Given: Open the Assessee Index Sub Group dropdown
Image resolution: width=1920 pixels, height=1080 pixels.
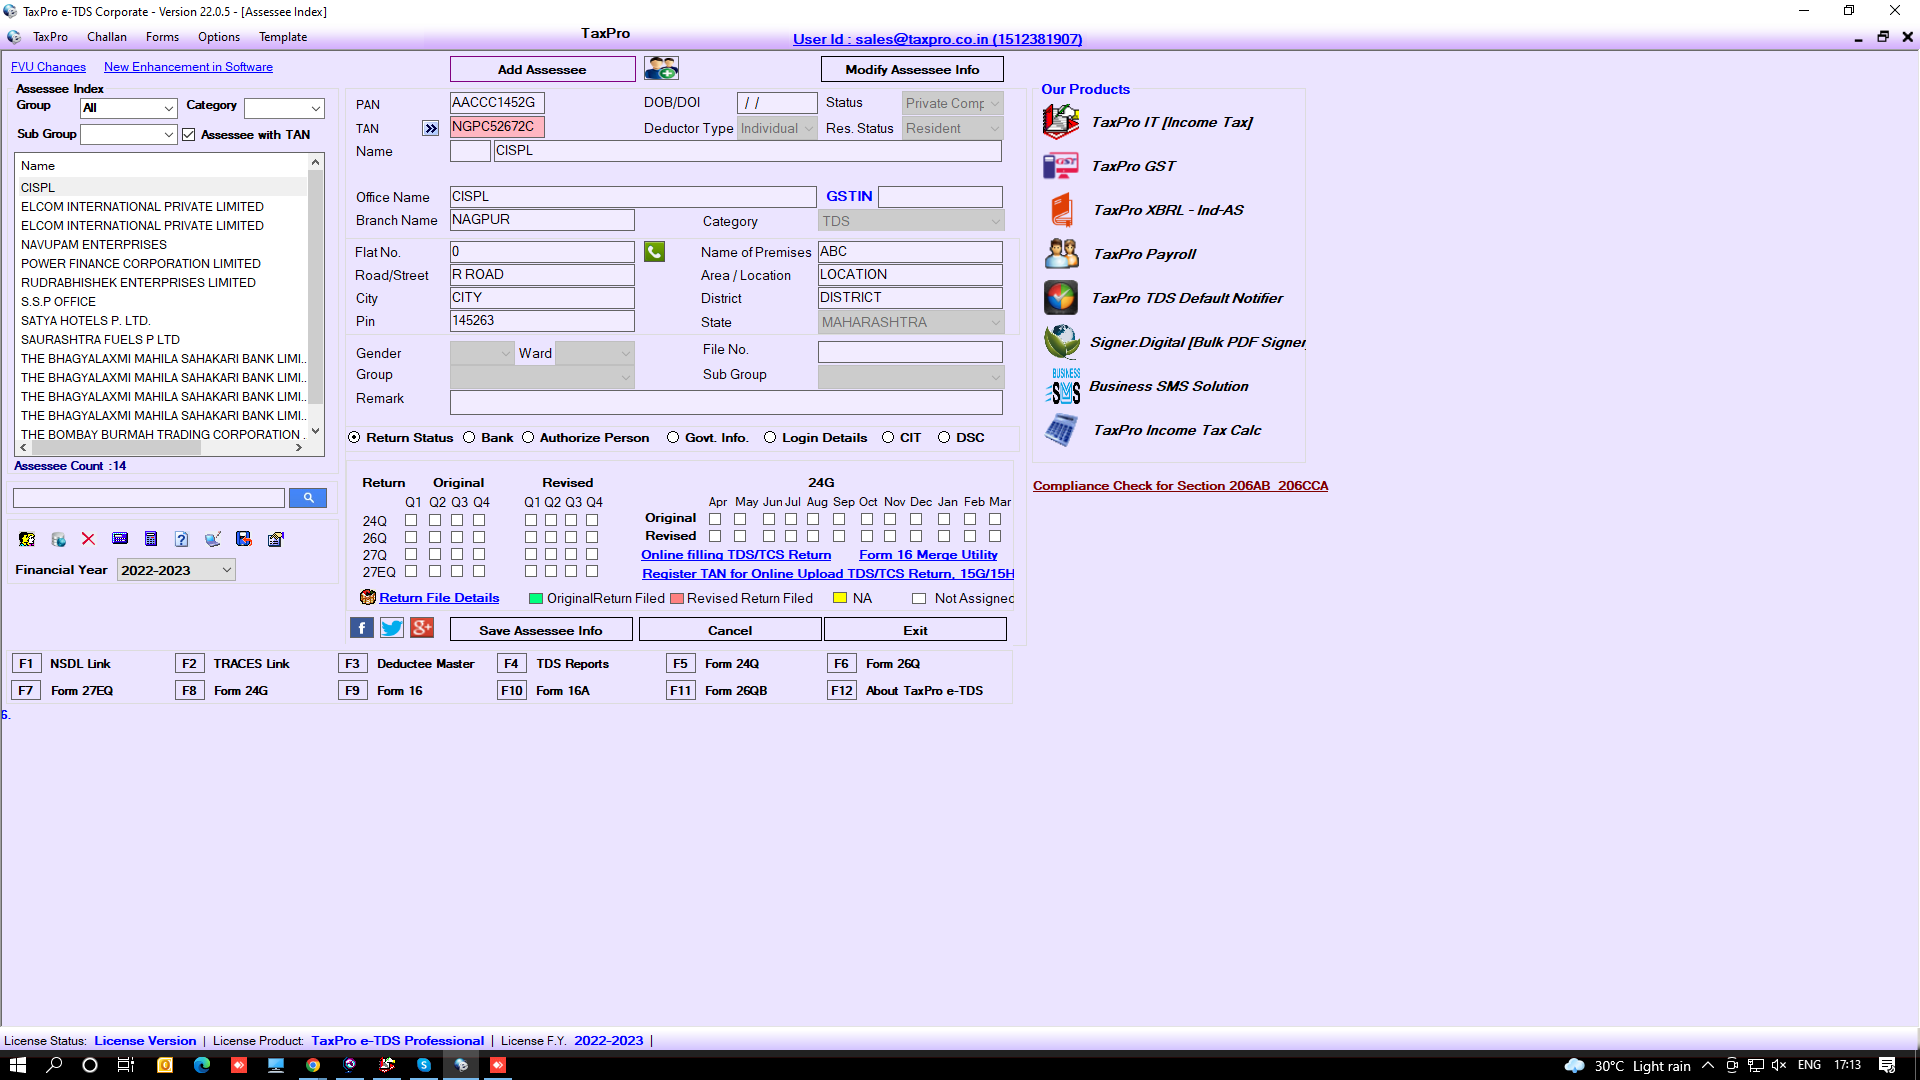Looking at the screenshot, I should click(x=128, y=134).
